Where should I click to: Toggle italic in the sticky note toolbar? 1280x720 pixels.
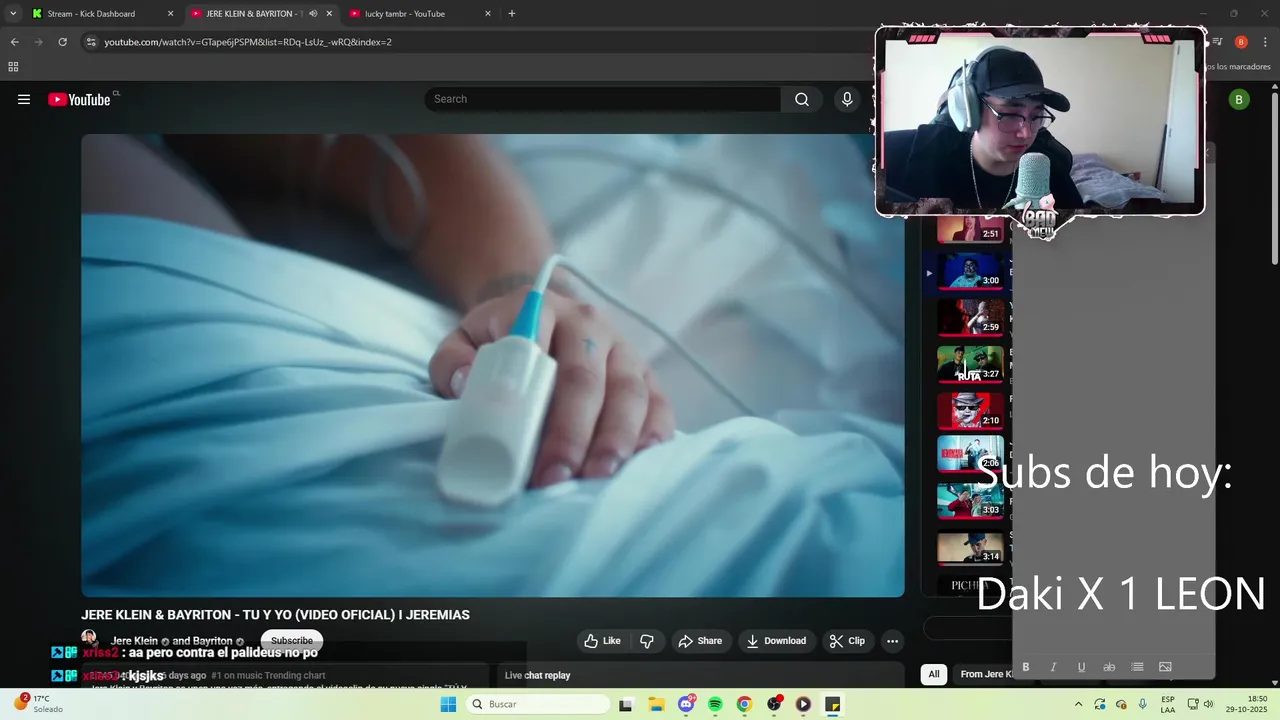(x=1053, y=667)
